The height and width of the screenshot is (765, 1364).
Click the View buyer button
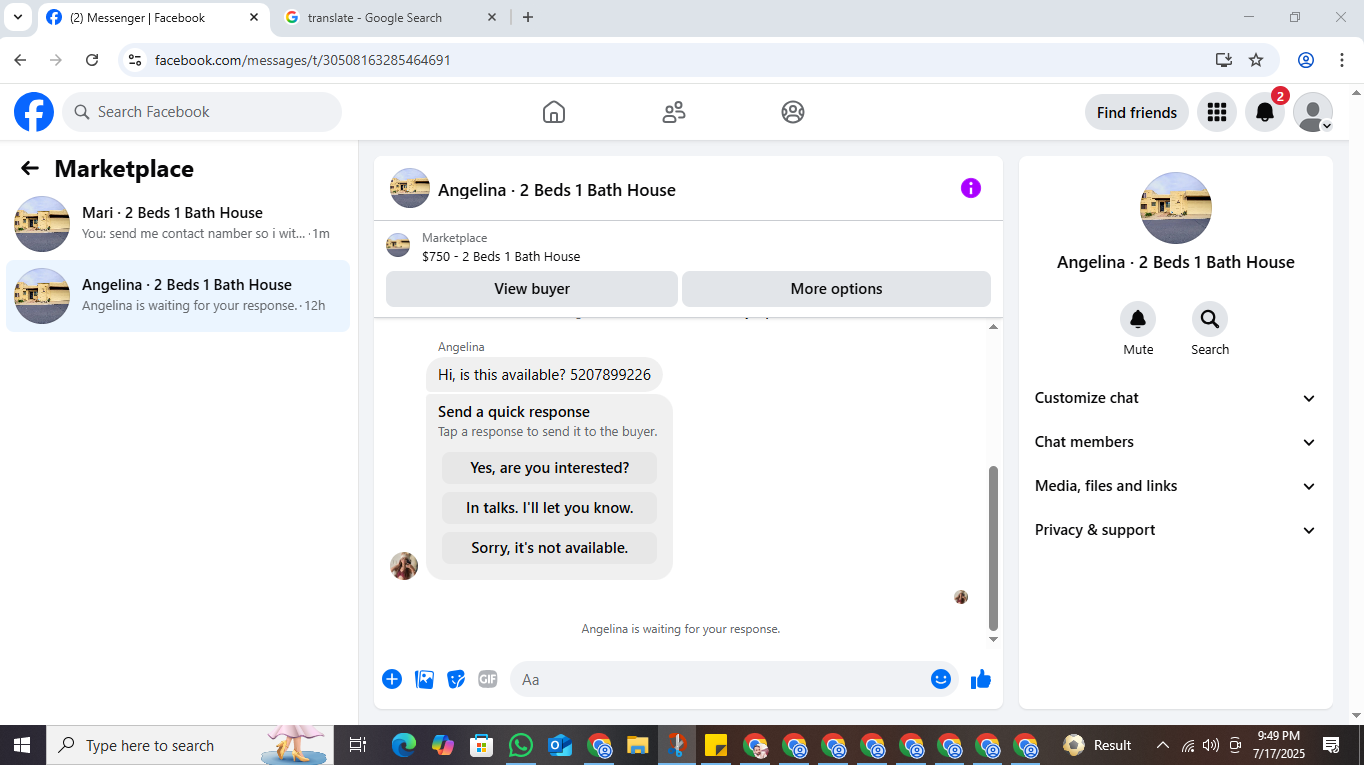[x=532, y=289]
